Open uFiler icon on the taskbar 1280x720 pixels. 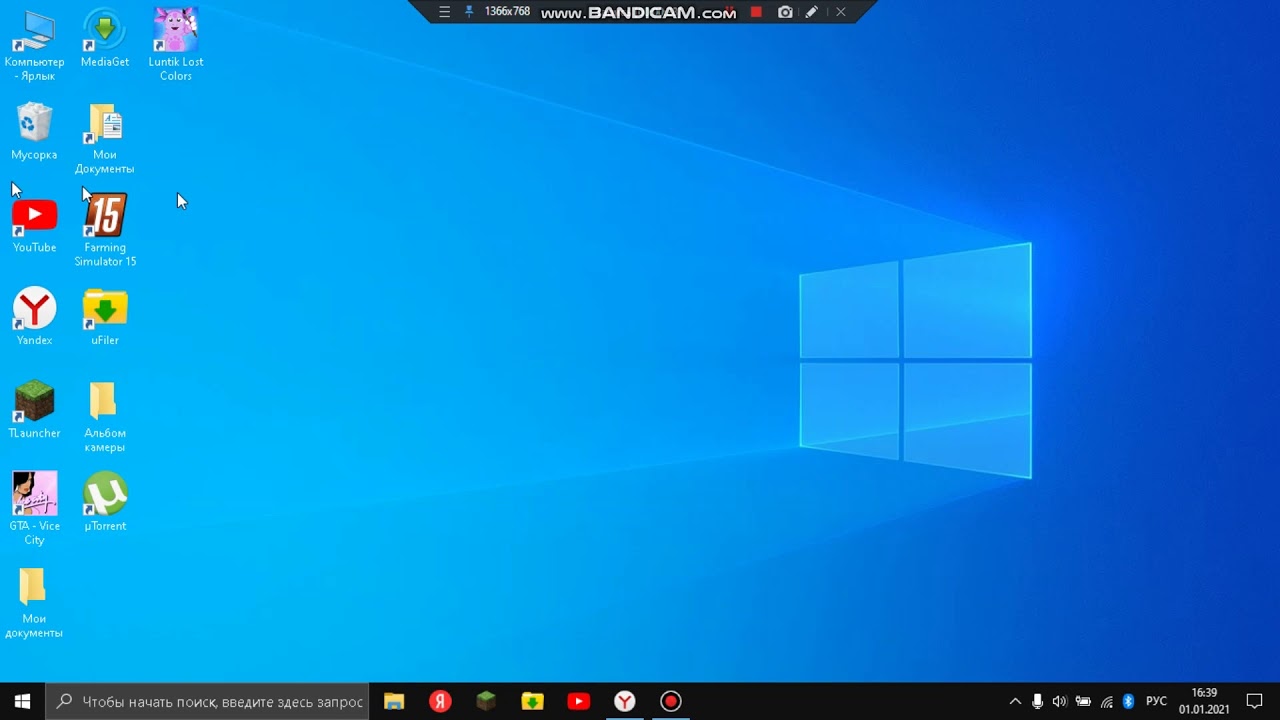coord(532,701)
